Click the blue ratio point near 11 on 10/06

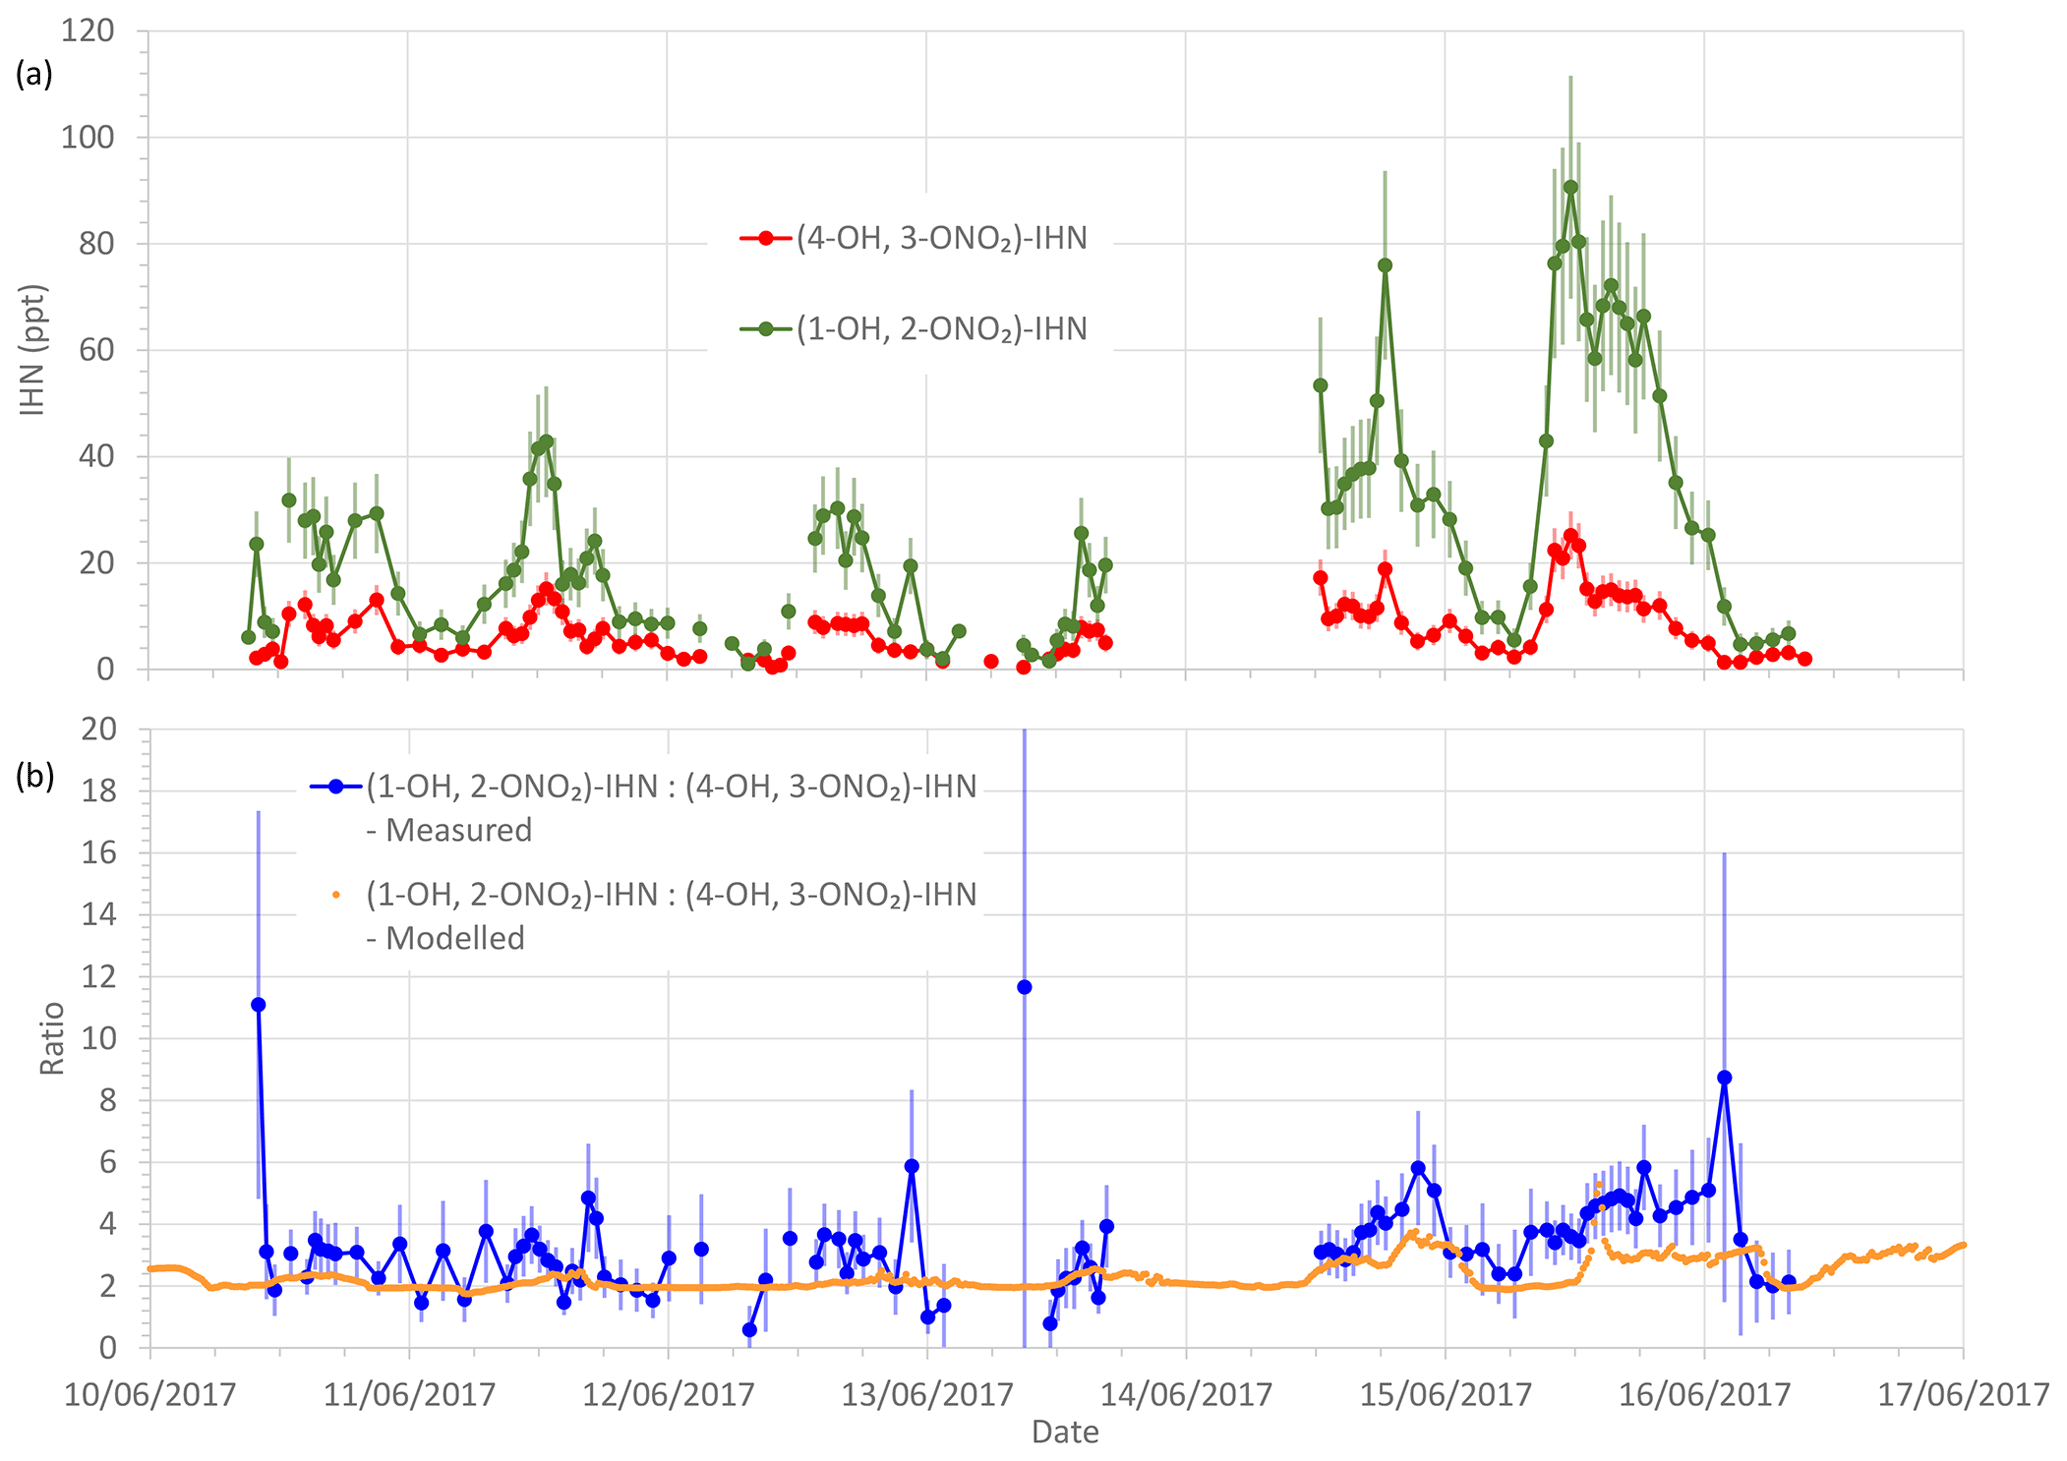[258, 1004]
